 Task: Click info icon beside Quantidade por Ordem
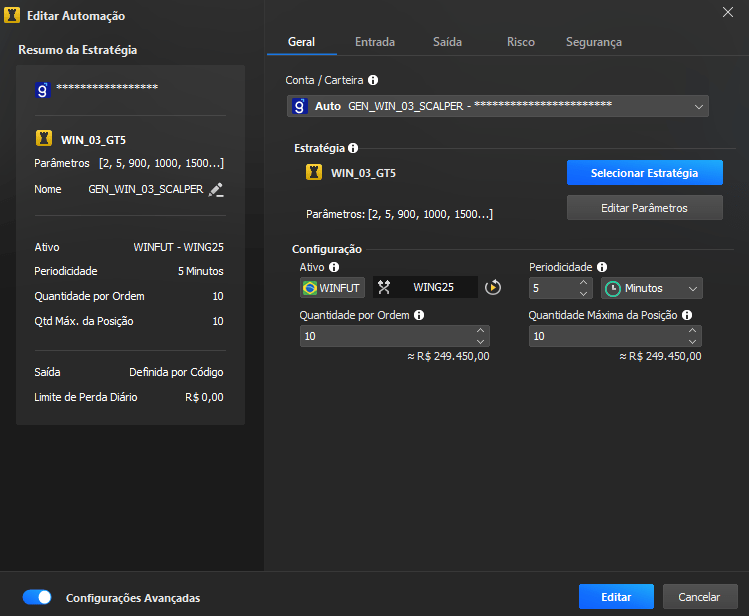pyautogui.click(x=419, y=314)
